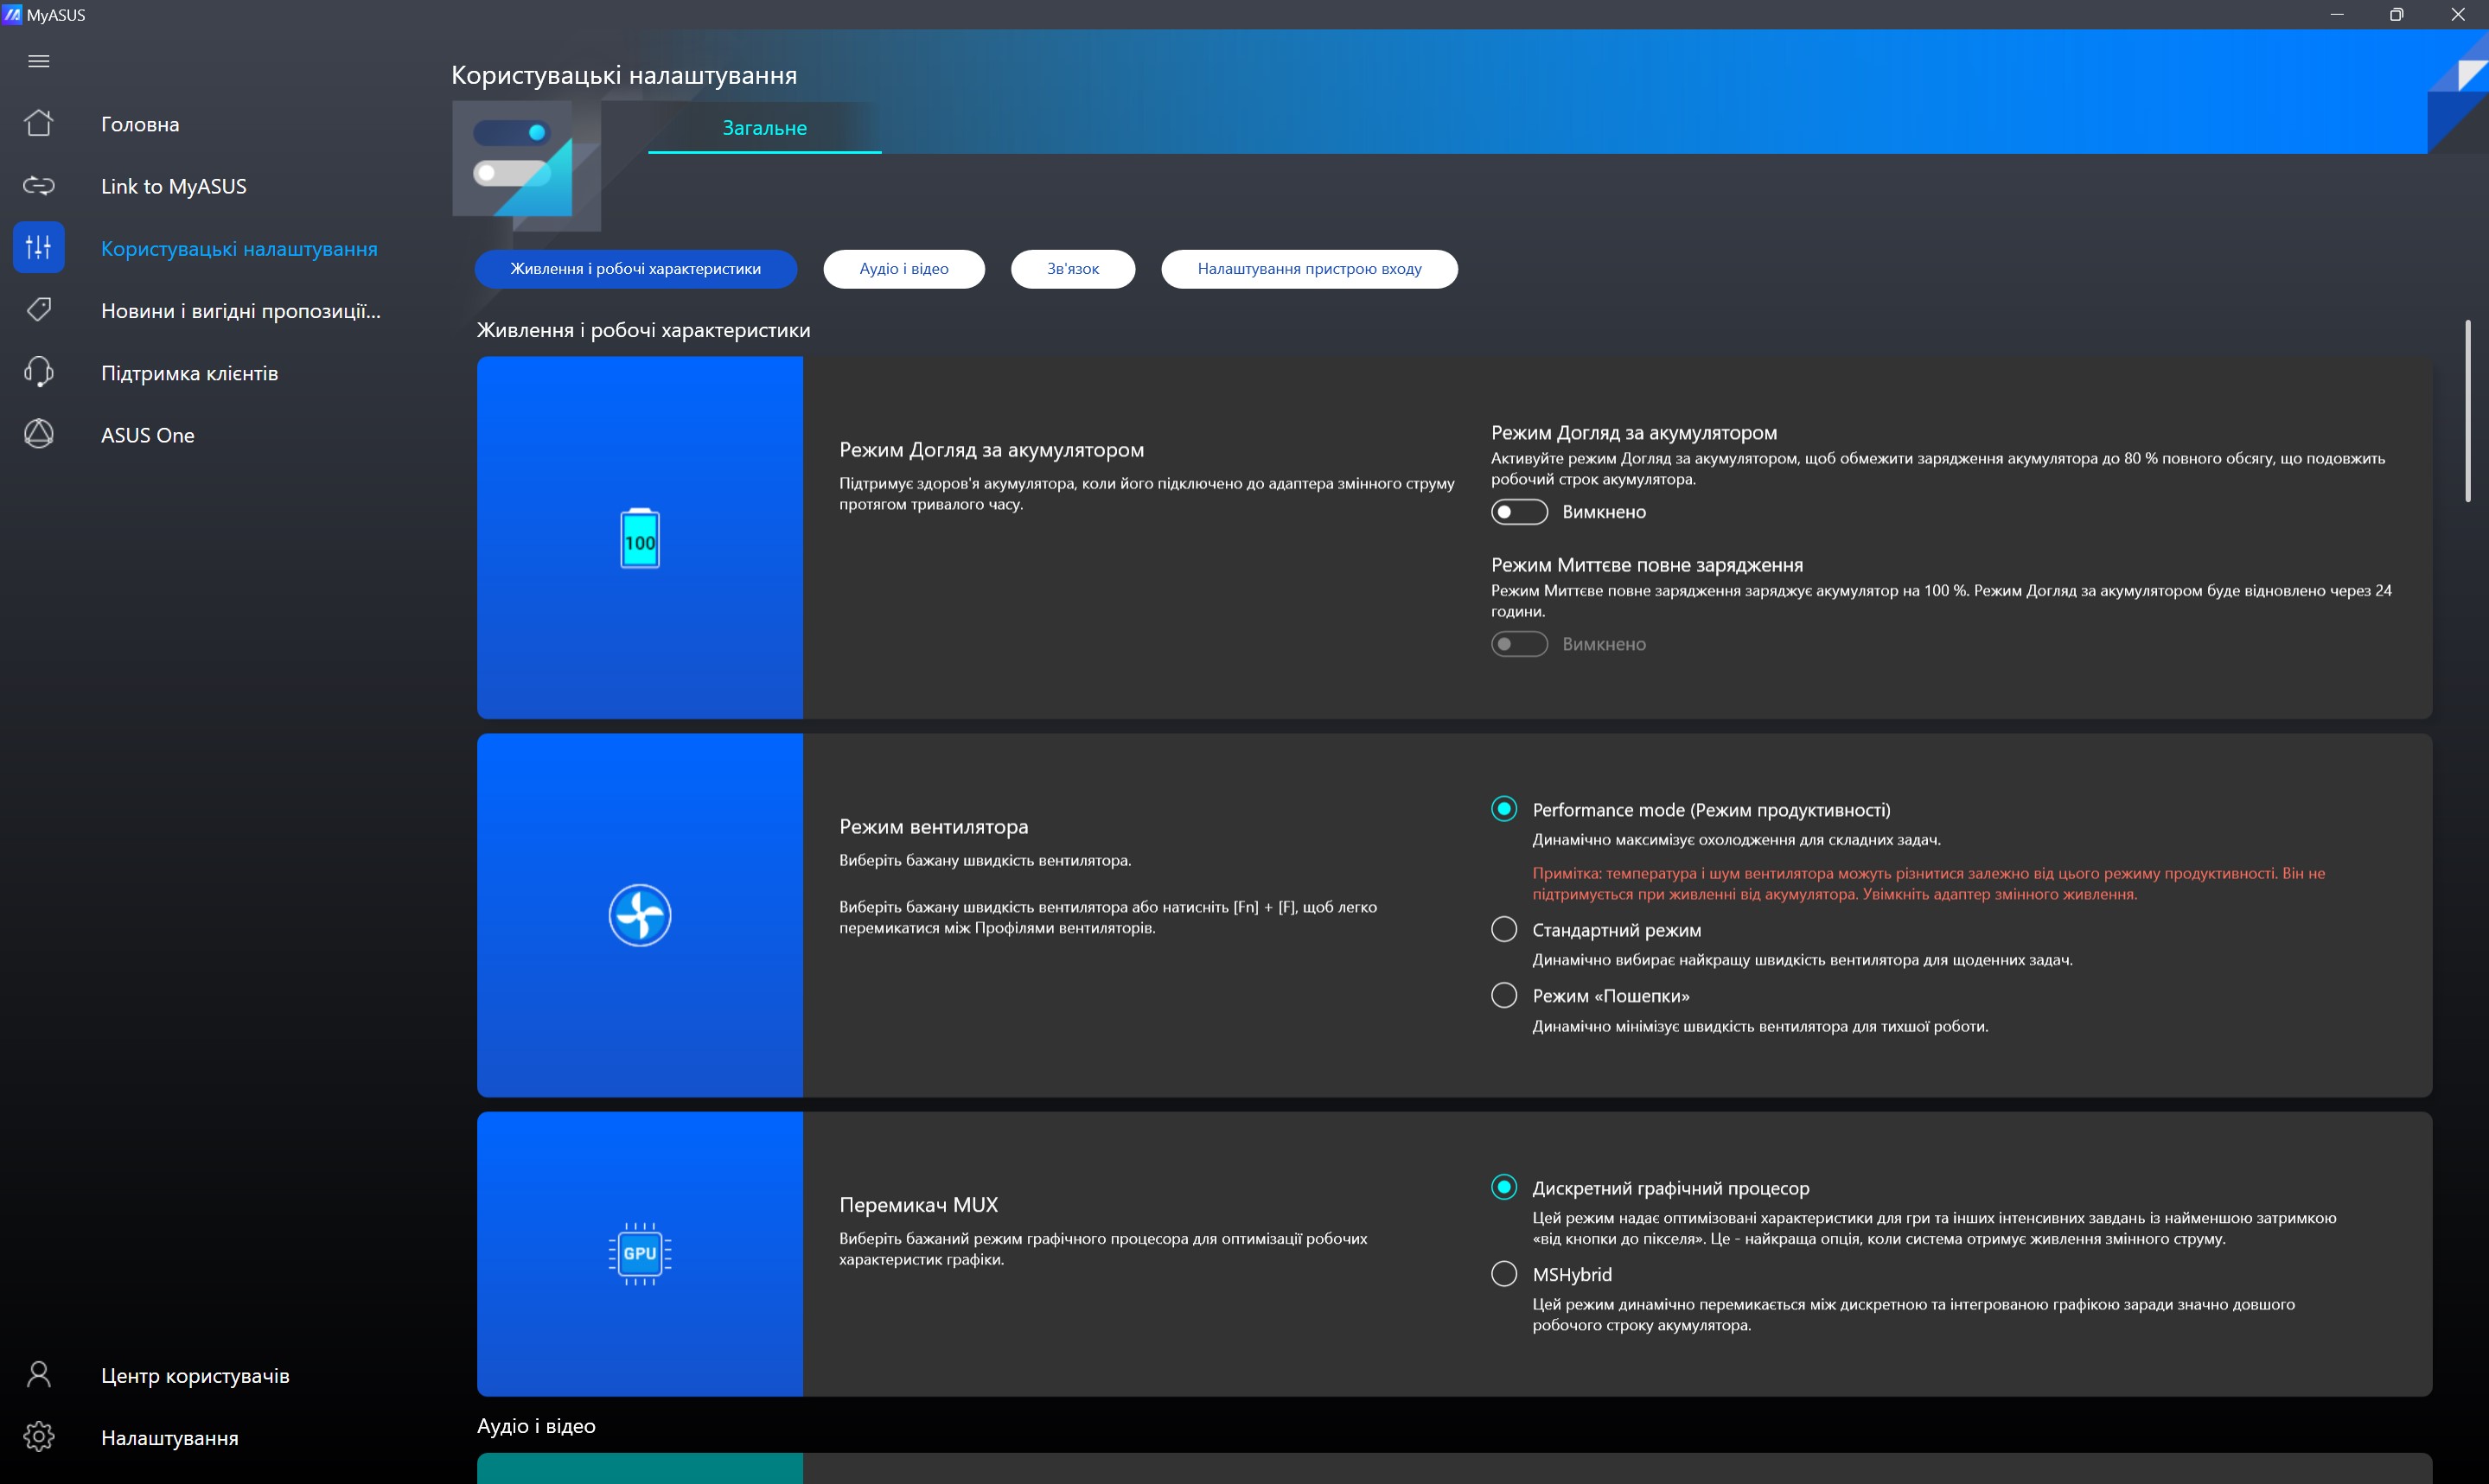Click the Link to MyASUS icon
This screenshot has width=2489, height=1484.
(39, 186)
